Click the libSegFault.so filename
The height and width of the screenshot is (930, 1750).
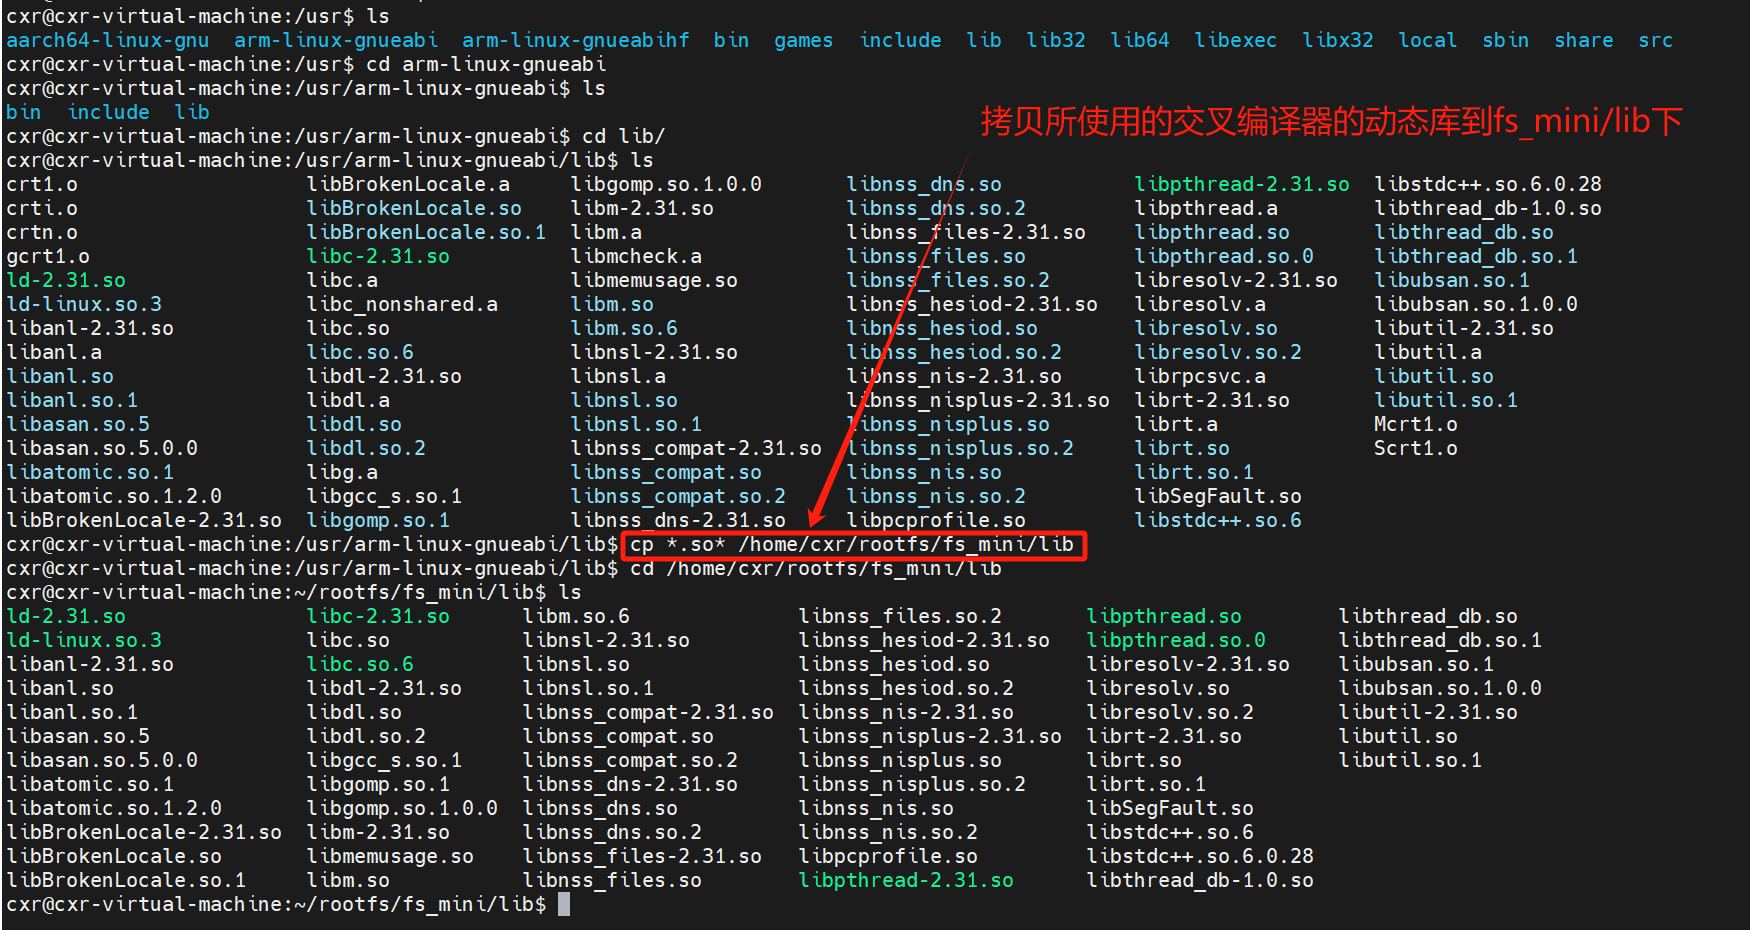pyautogui.click(x=1219, y=496)
